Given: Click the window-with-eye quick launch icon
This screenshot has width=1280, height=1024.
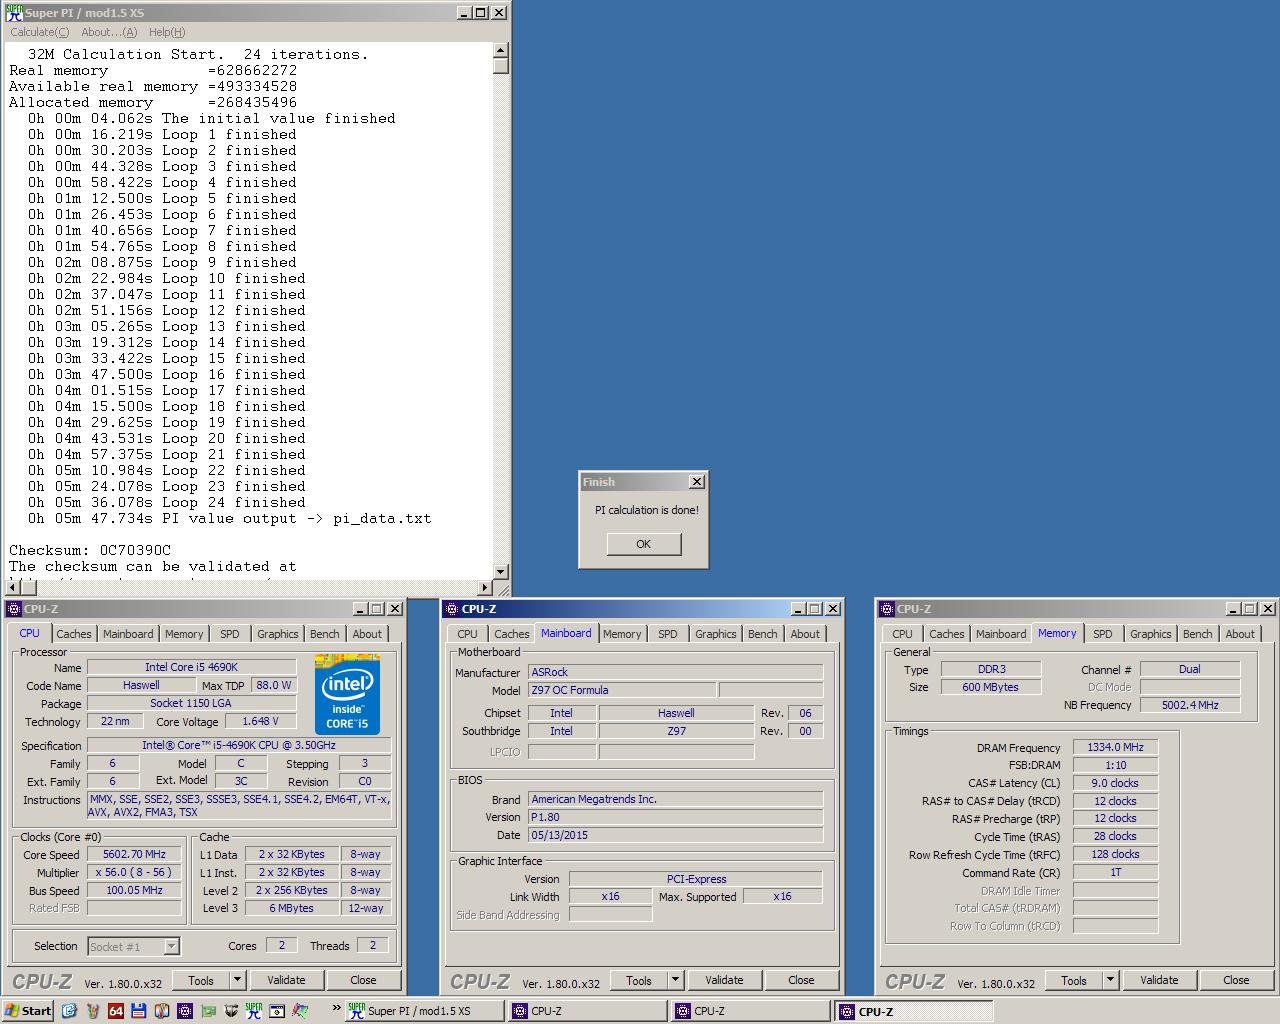Looking at the screenshot, I should (x=277, y=1011).
